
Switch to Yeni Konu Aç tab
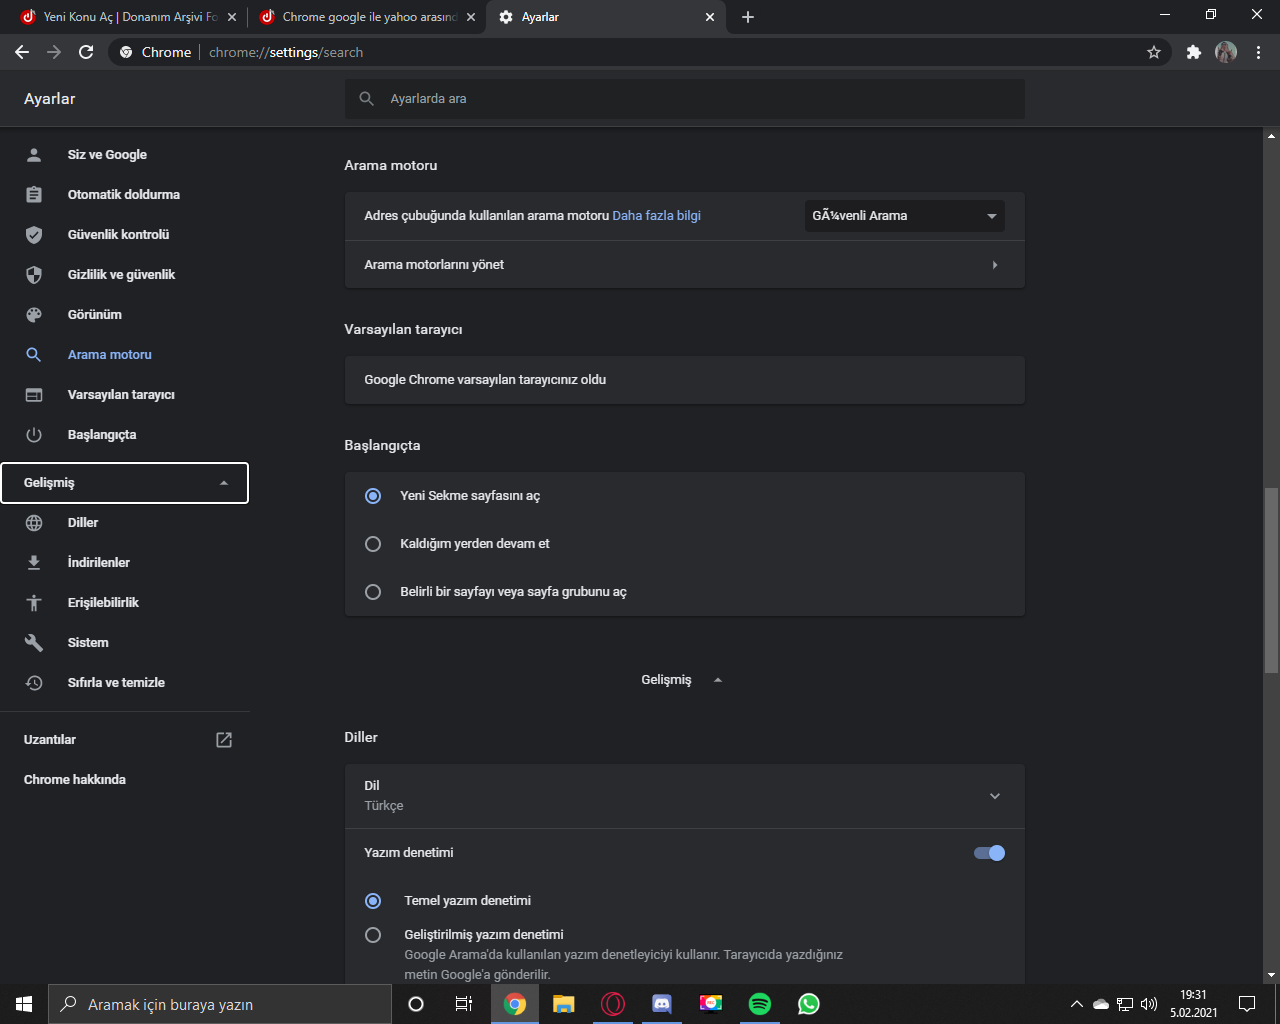coord(126,17)
